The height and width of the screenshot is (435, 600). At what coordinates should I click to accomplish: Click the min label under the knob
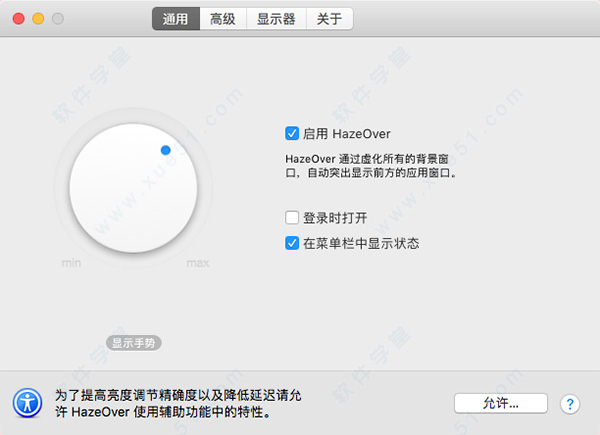[72, 263]
